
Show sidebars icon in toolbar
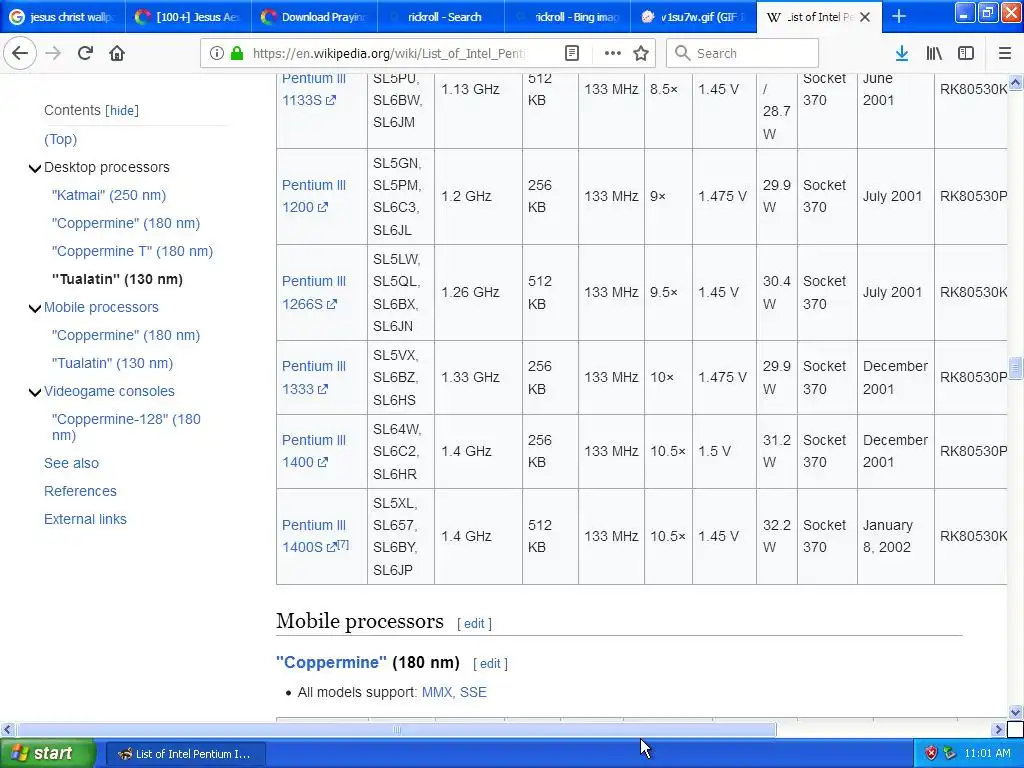966,54
